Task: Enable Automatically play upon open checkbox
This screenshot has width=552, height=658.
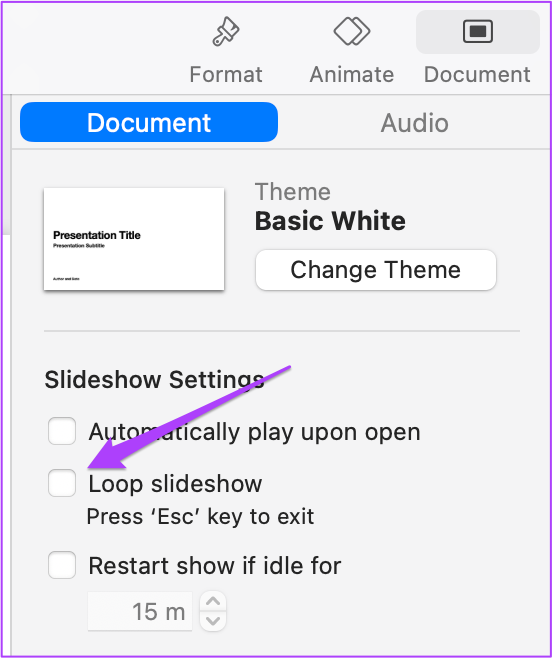Action: (x=62, y=431)
